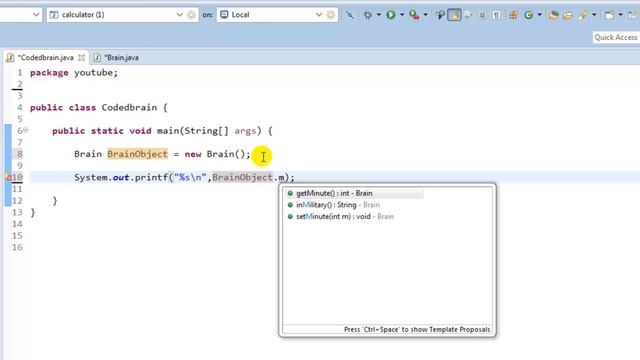Toggle Show Whitespace Characters pilcrow icon

tap(496, 15)
